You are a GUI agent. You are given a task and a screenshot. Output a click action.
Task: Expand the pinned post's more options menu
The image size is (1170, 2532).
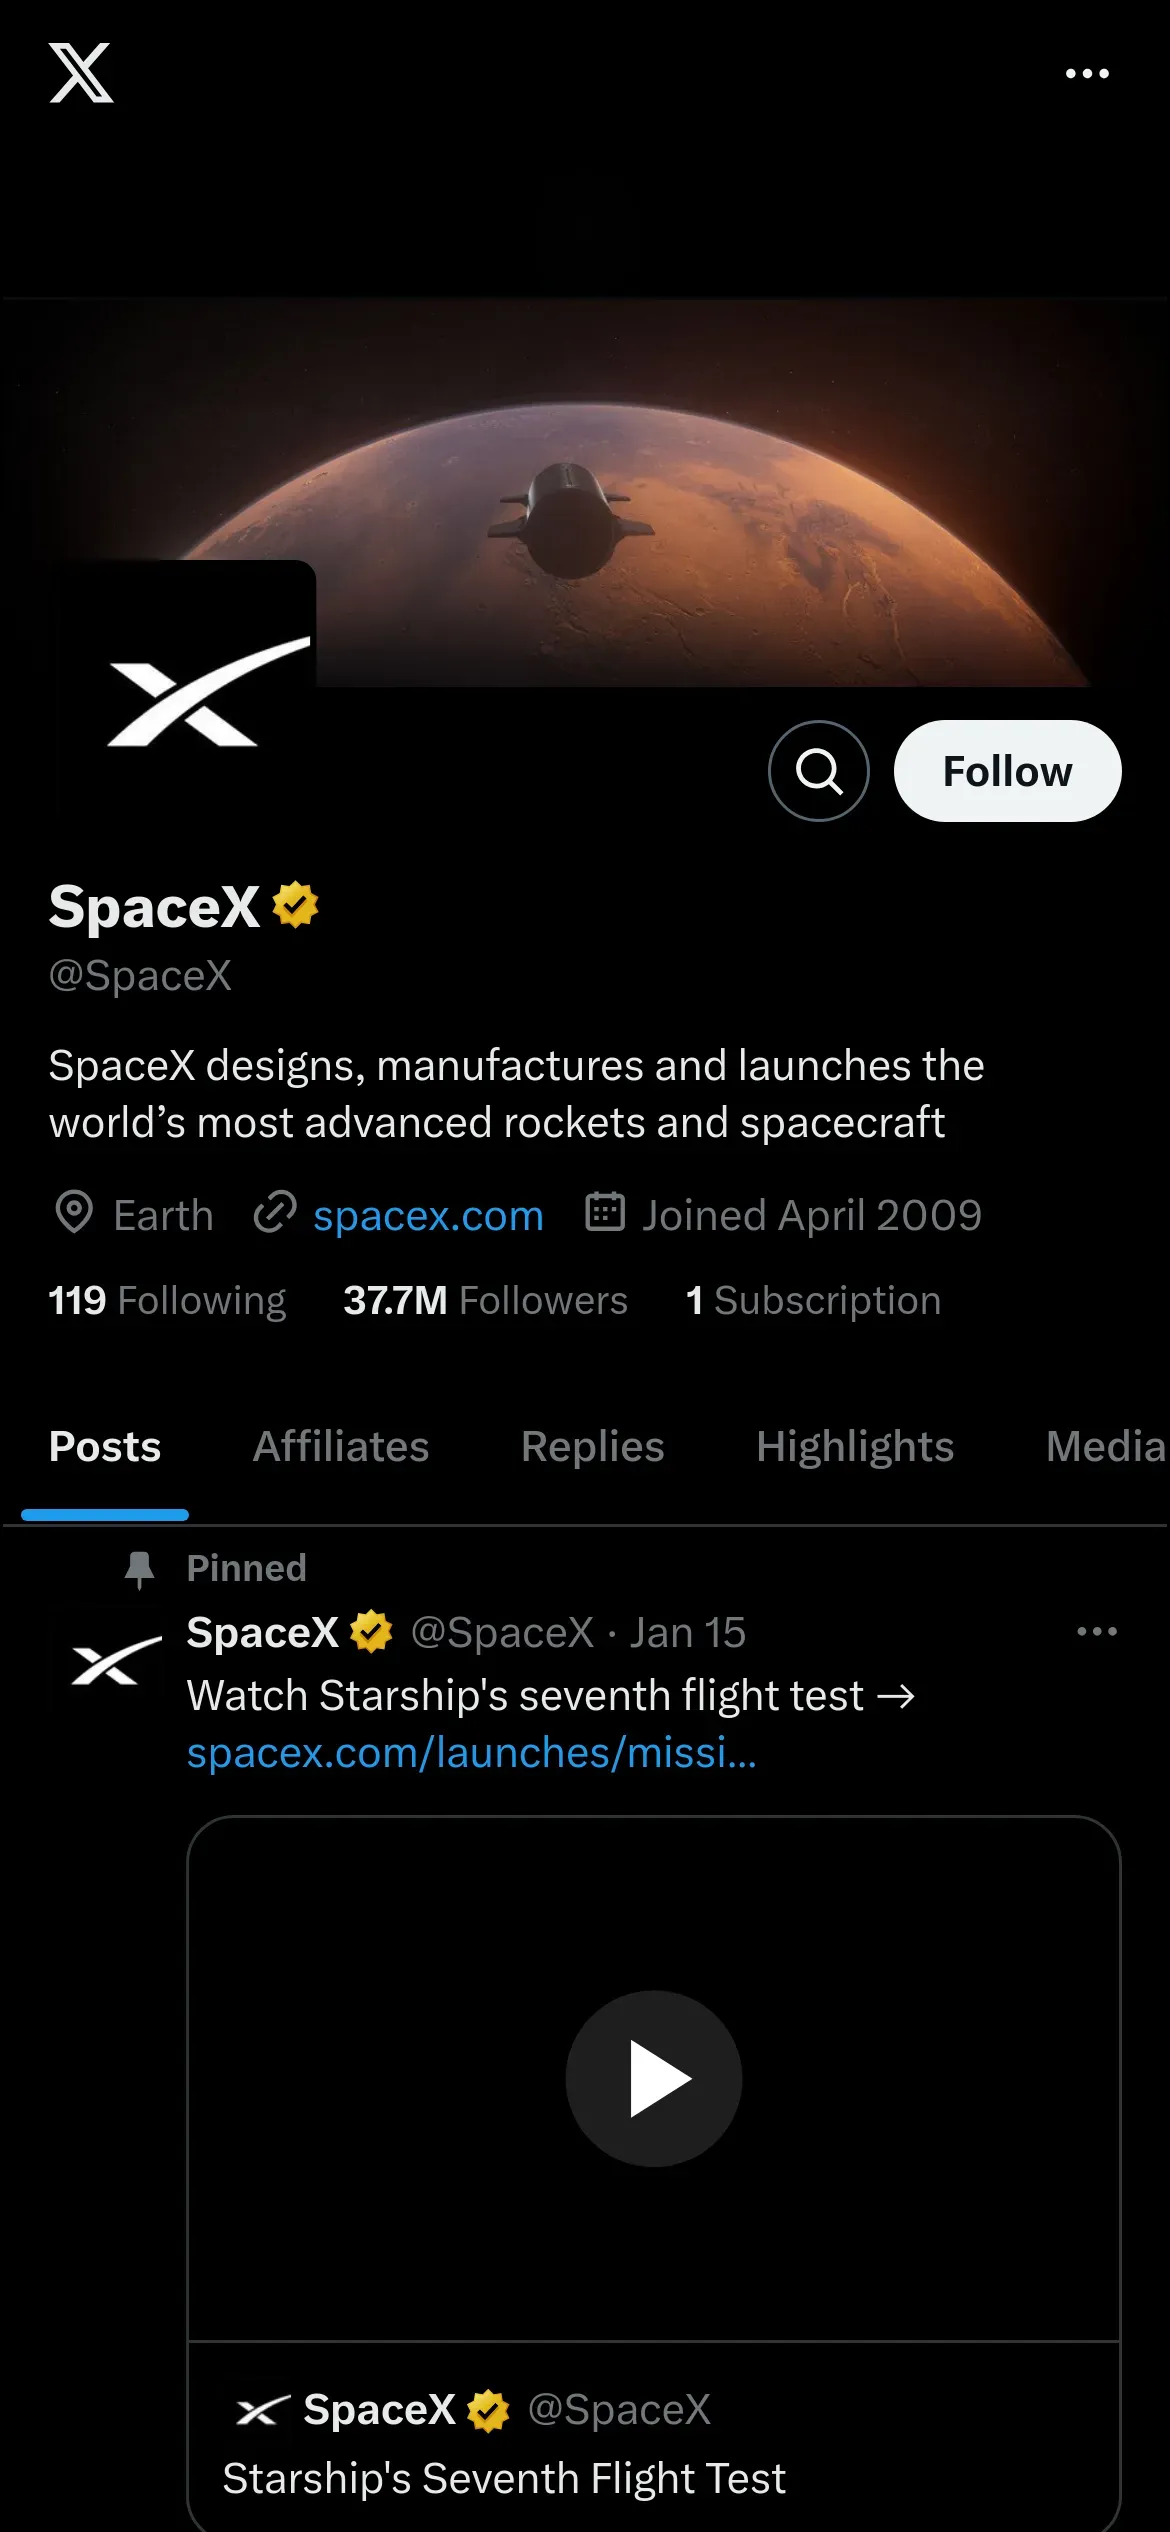click(x=1097, y=1631)
